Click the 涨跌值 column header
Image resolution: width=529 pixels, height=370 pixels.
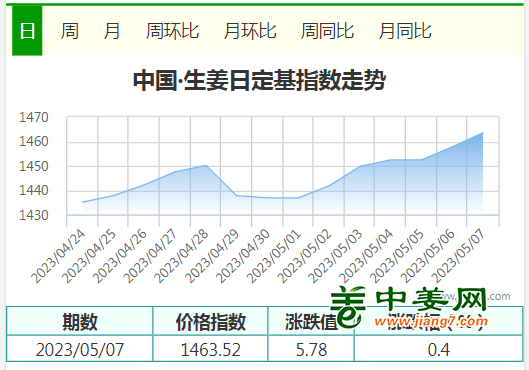click(311, 321)
